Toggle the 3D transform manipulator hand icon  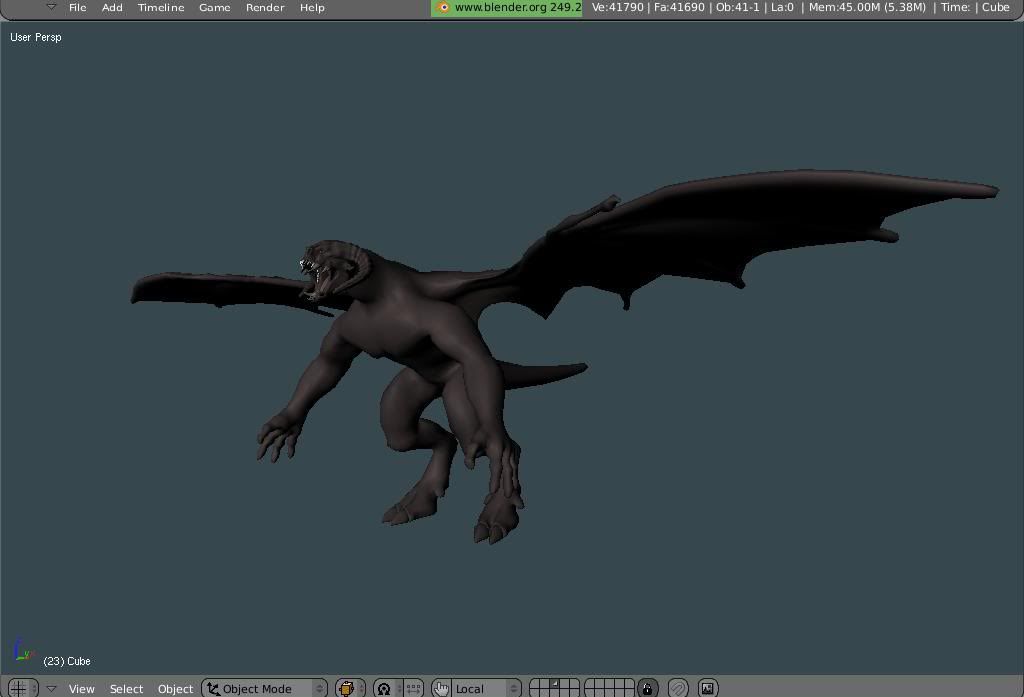pos(441,688)
